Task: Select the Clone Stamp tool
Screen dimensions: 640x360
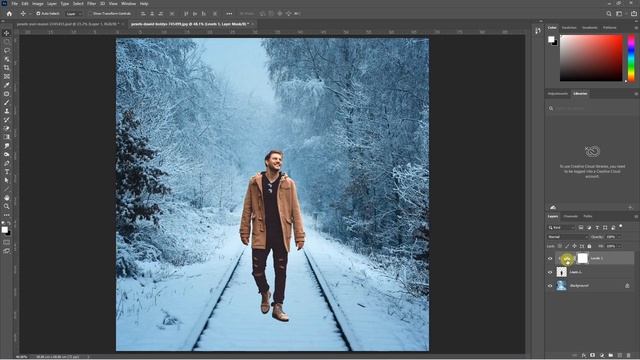Action: tap(7, 111)
